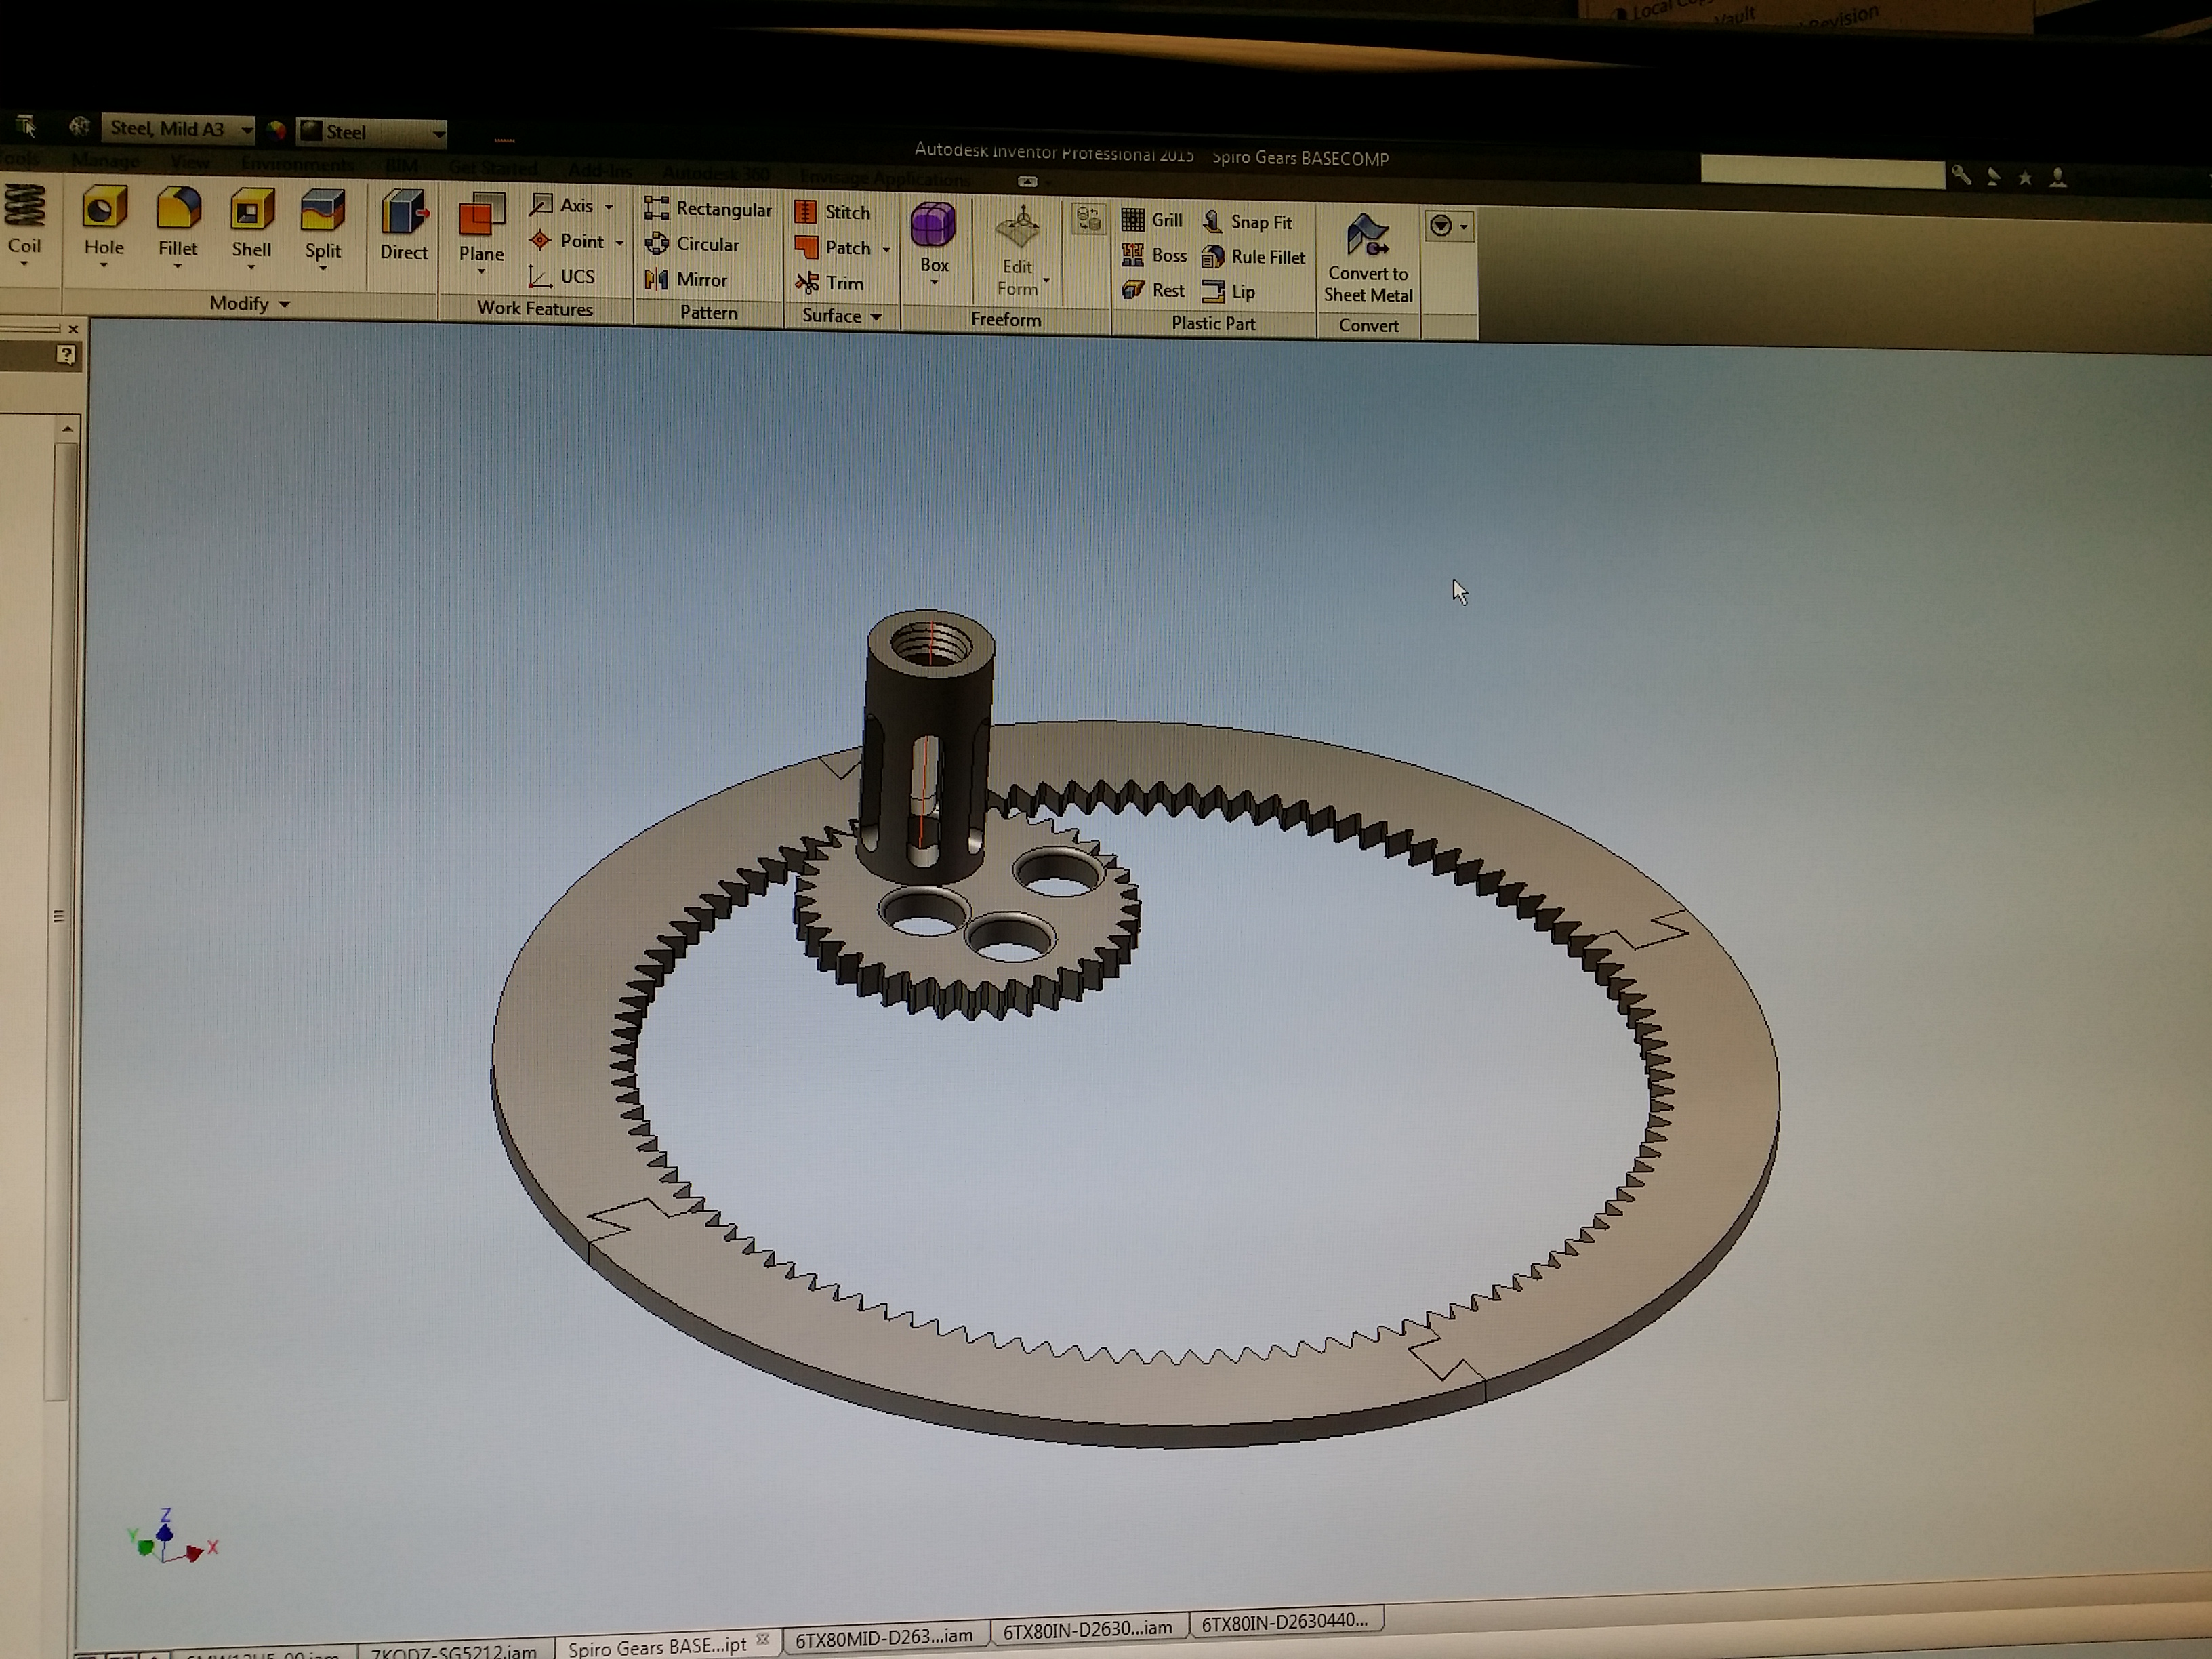Open the Point dropdown arrow

(x=619, y=243)
